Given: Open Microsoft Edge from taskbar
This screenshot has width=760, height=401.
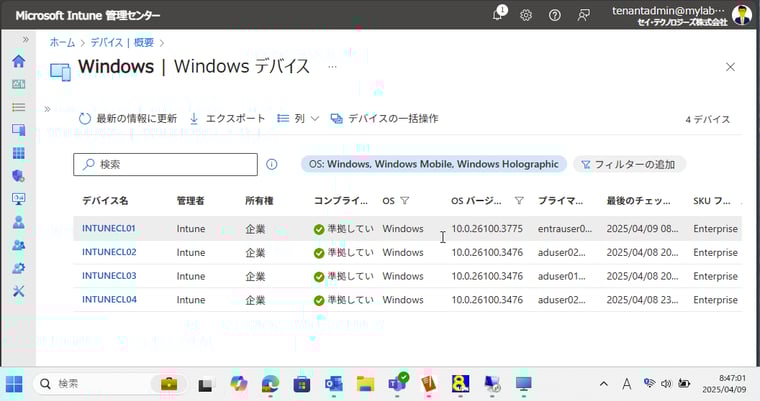Looking at the screenshot, I should 270,384.
